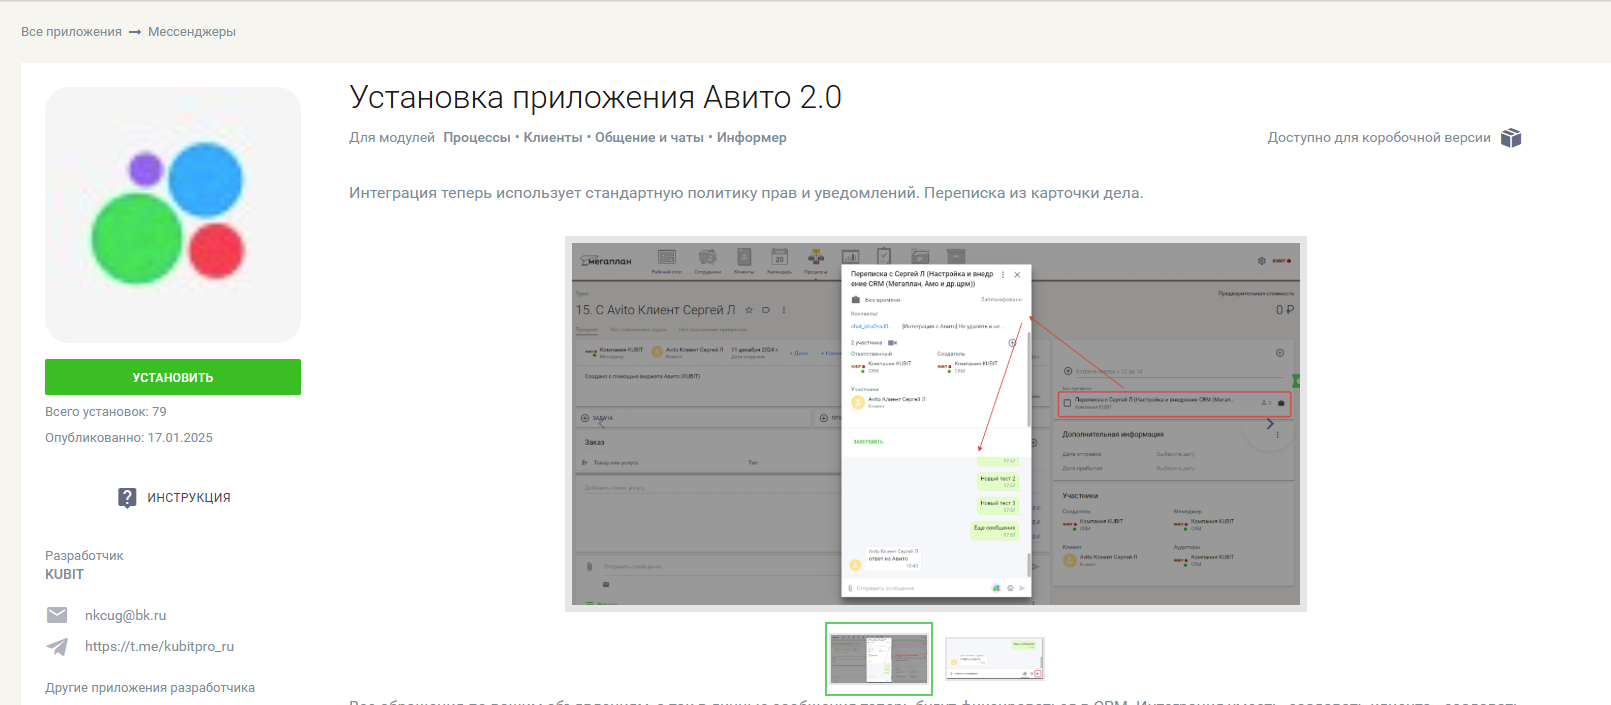Click the email envelope icon
Screen dimensions: 1611x705
pyautogui.click(x=57, y=615)
